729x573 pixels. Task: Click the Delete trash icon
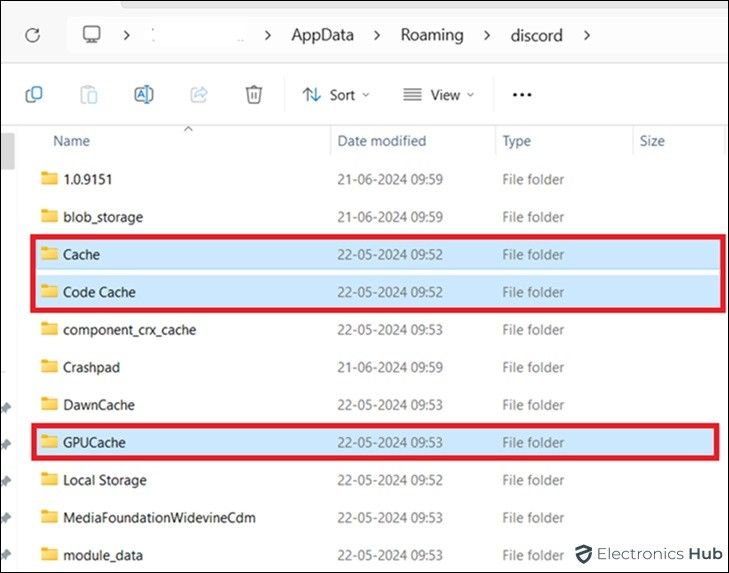(253, 94)
